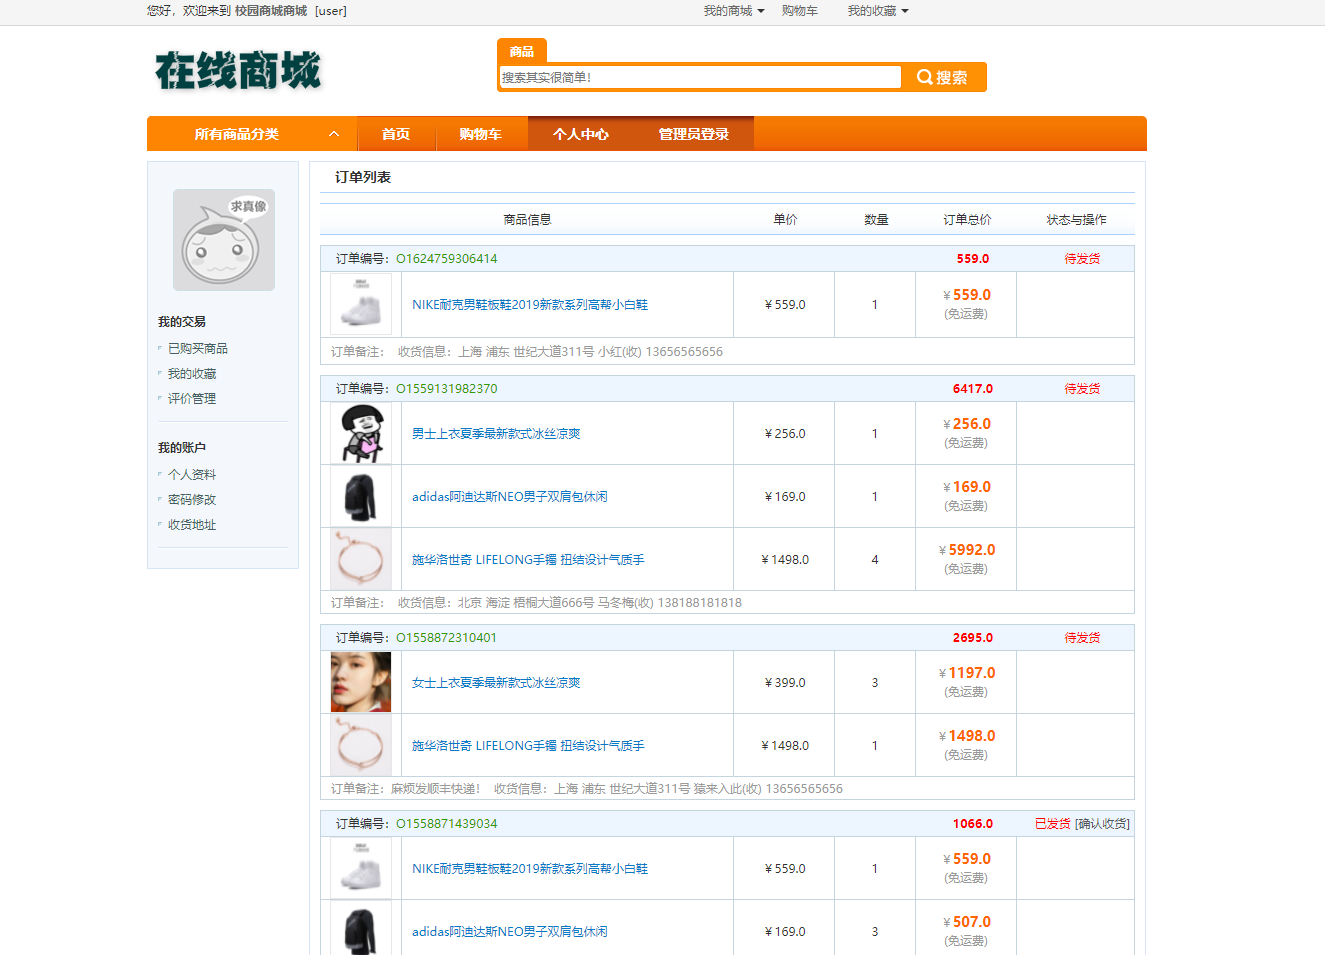Image resolution: width=1325 pixels, height=955 pixels.
Task: Click the woman model thumbnail for 女士上衣
Action: [x=360, y=681]
